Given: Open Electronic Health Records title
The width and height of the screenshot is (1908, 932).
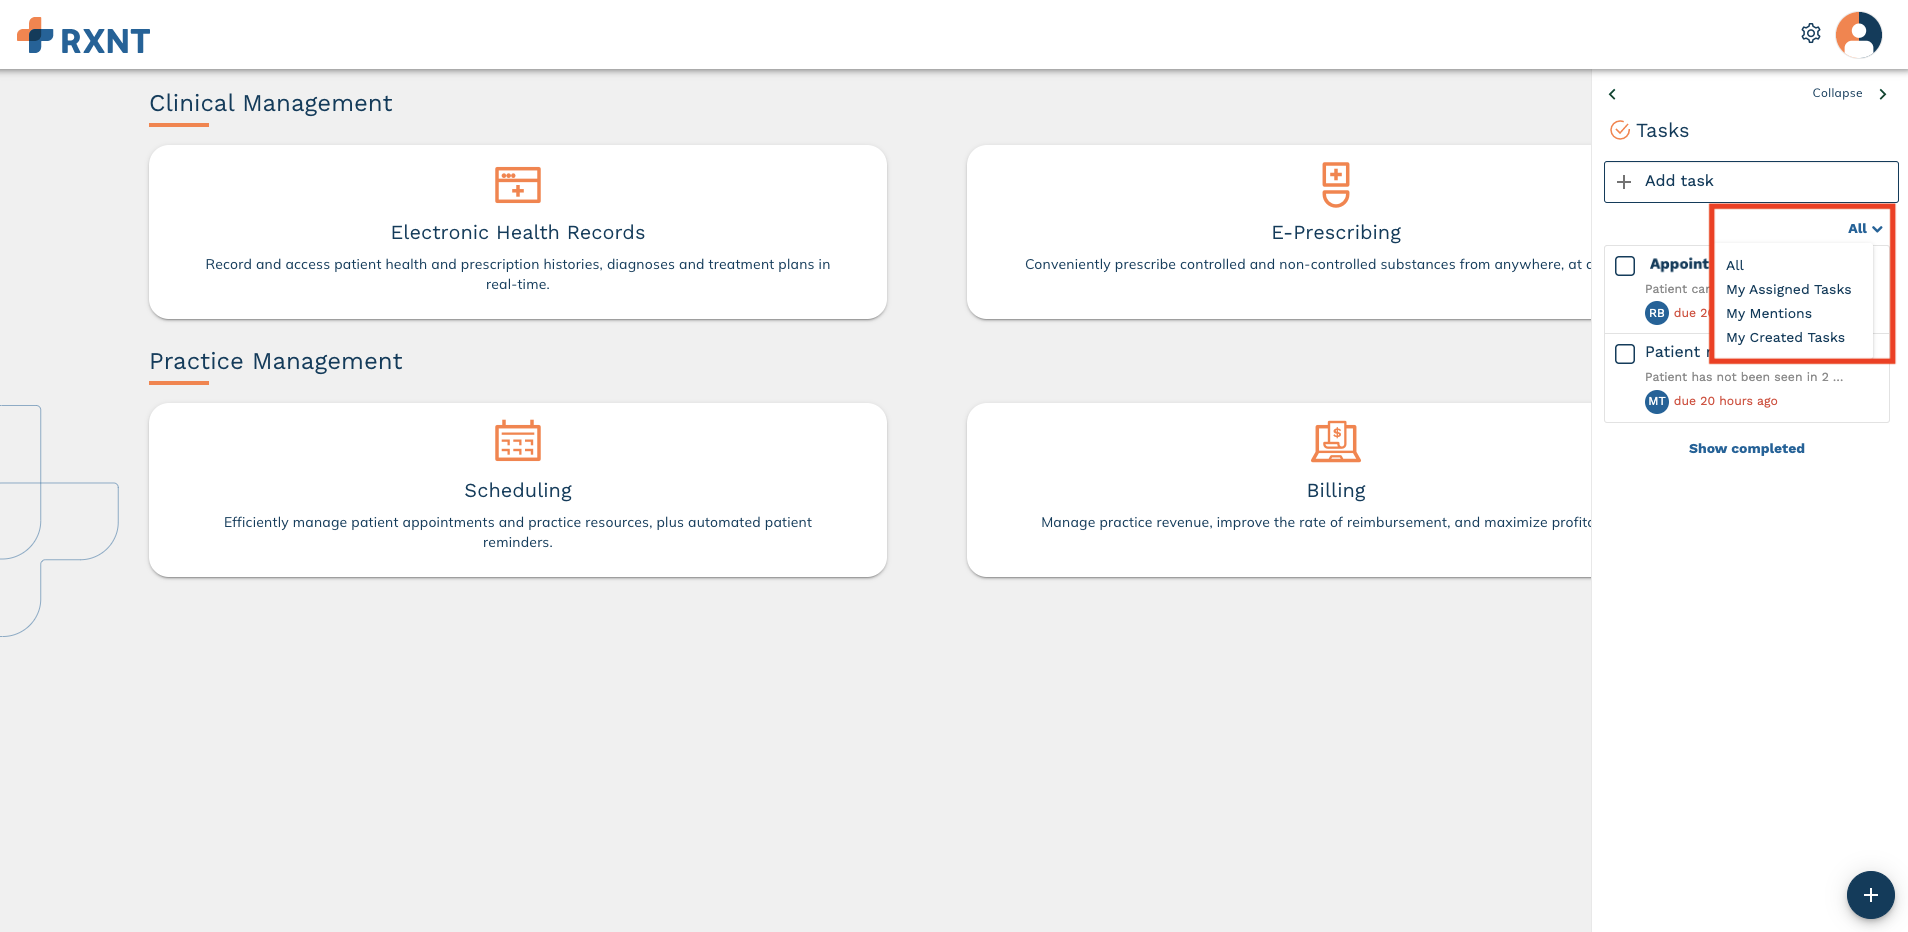Looking at the screenshot, I should tap(518, 232).
